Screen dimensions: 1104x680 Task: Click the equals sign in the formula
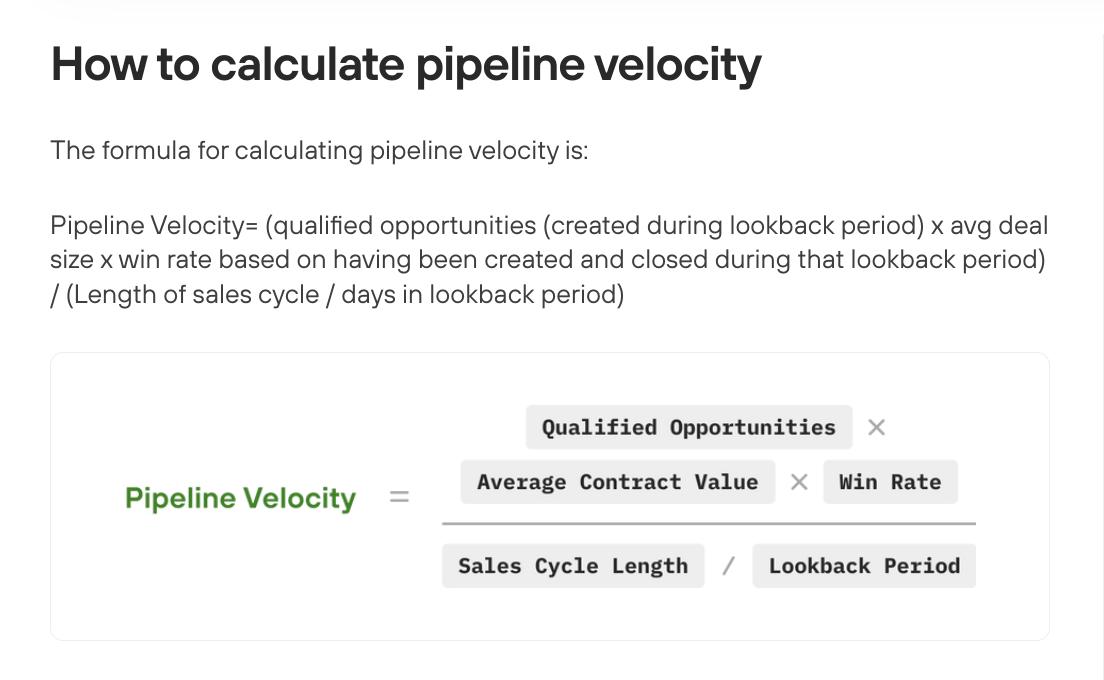click(x=399, y=497)
